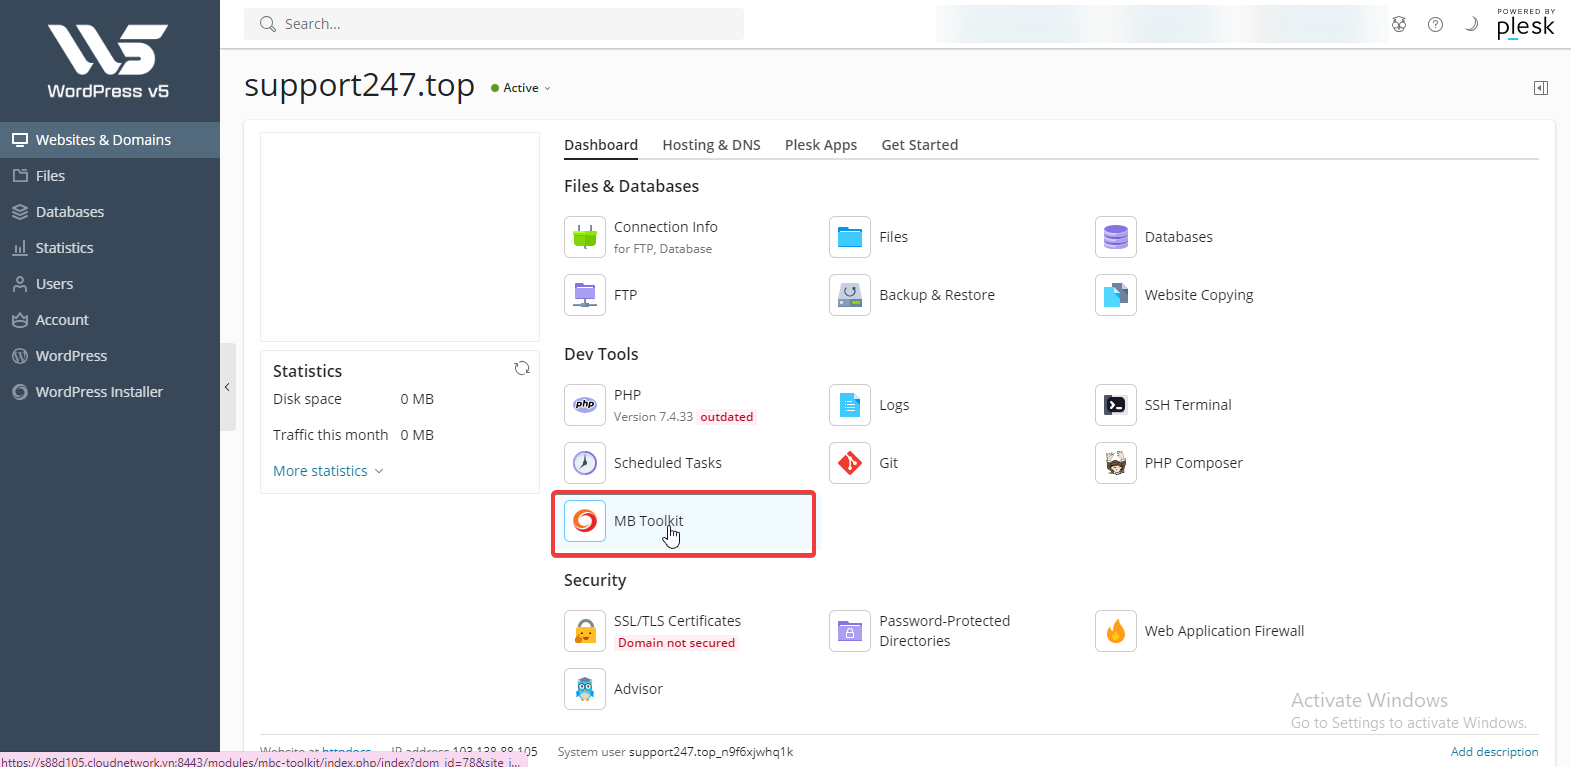Refresh the Statistics panel

[522, 369]
